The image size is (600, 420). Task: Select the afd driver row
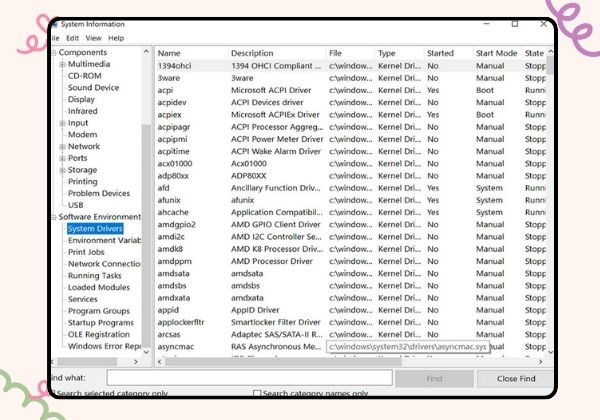pos(351,188)
